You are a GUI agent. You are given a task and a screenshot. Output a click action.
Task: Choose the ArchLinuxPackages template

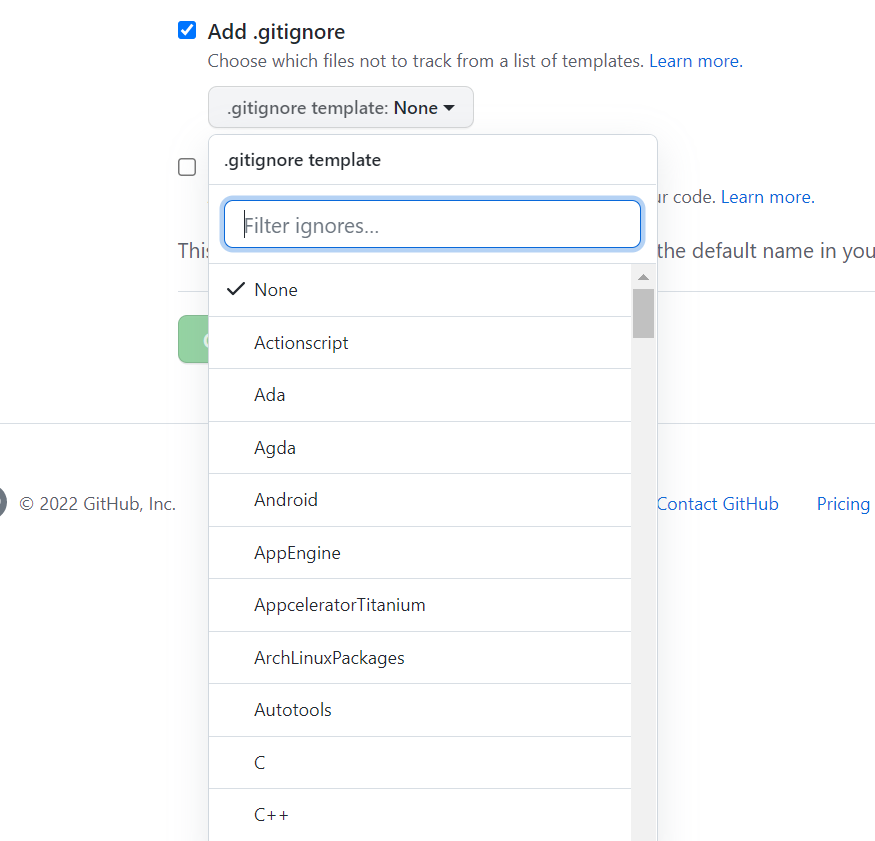pyautogui.click(x=329, y=658)
